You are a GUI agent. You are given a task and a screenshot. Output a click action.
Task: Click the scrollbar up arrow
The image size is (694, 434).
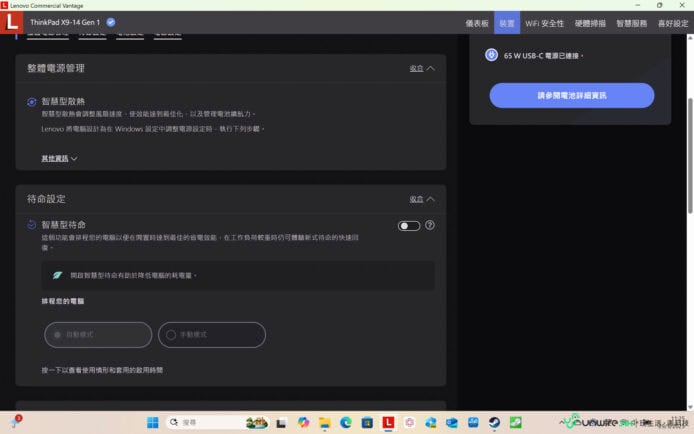(690, 38)
